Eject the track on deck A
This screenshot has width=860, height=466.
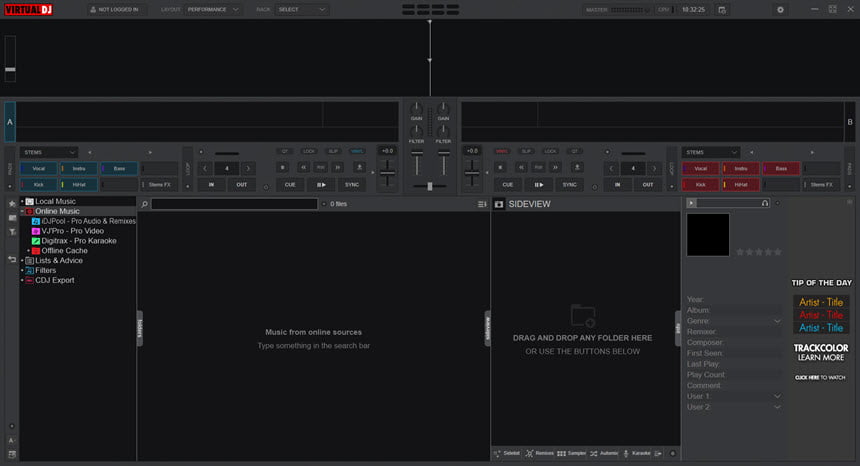point(359,167)
